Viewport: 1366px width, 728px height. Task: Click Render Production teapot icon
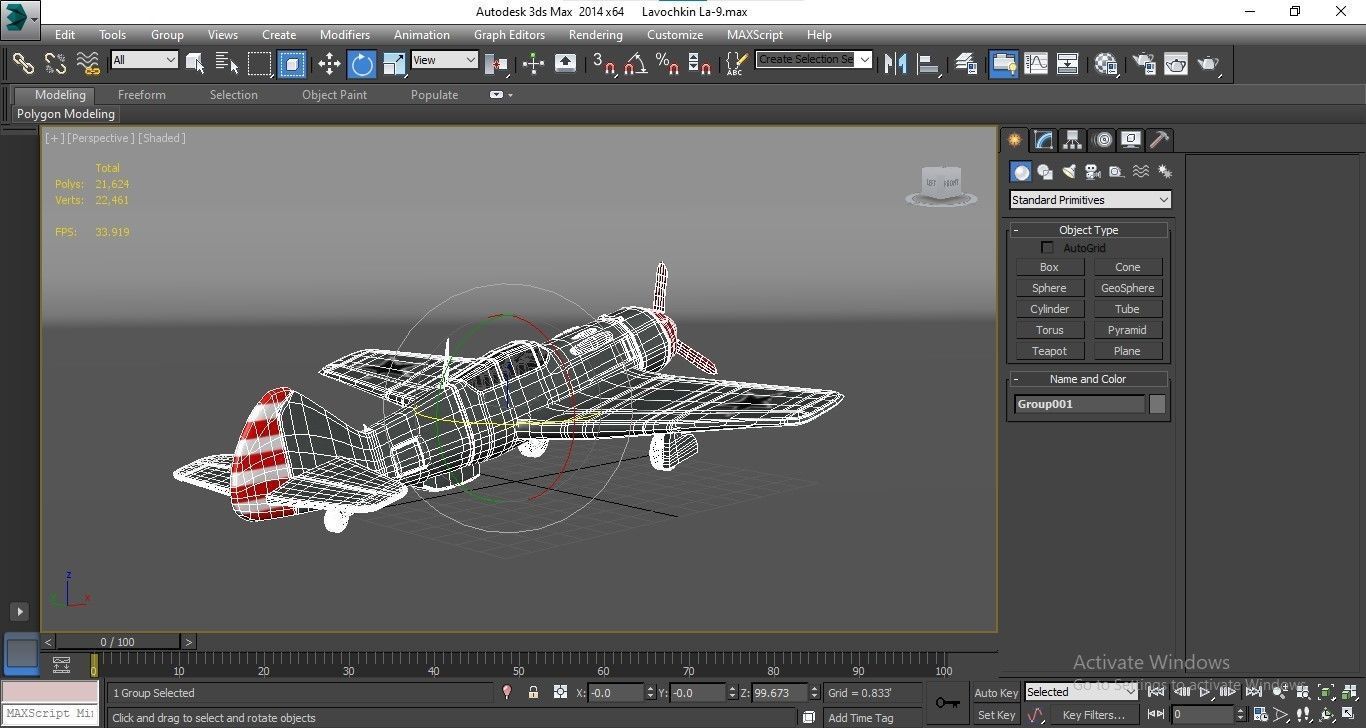1209,64
